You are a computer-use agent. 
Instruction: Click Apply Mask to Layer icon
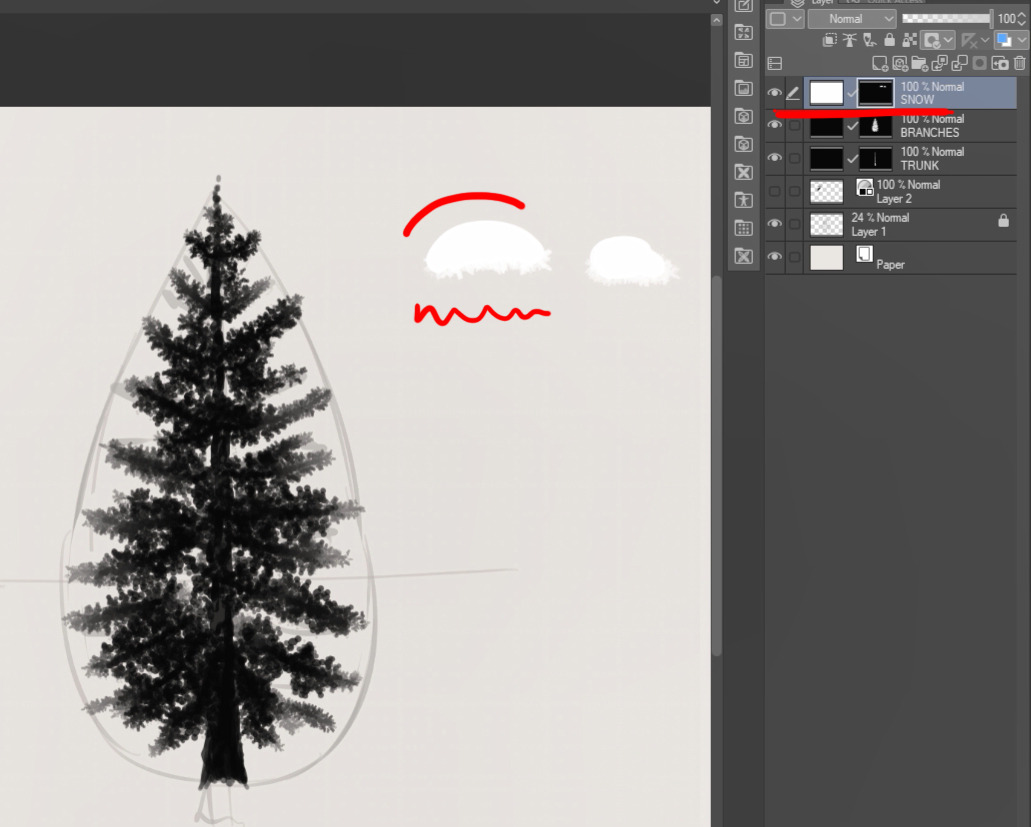(x=1000, y=63)
